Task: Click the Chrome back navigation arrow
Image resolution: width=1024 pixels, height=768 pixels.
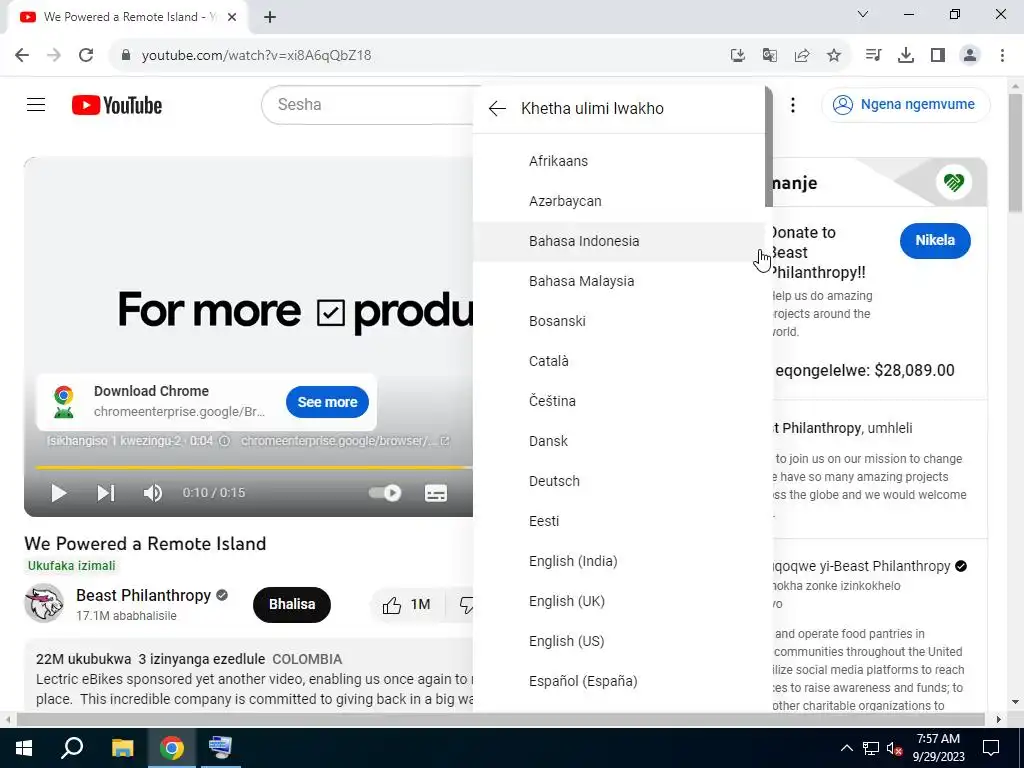Action: tap(22, 55)
